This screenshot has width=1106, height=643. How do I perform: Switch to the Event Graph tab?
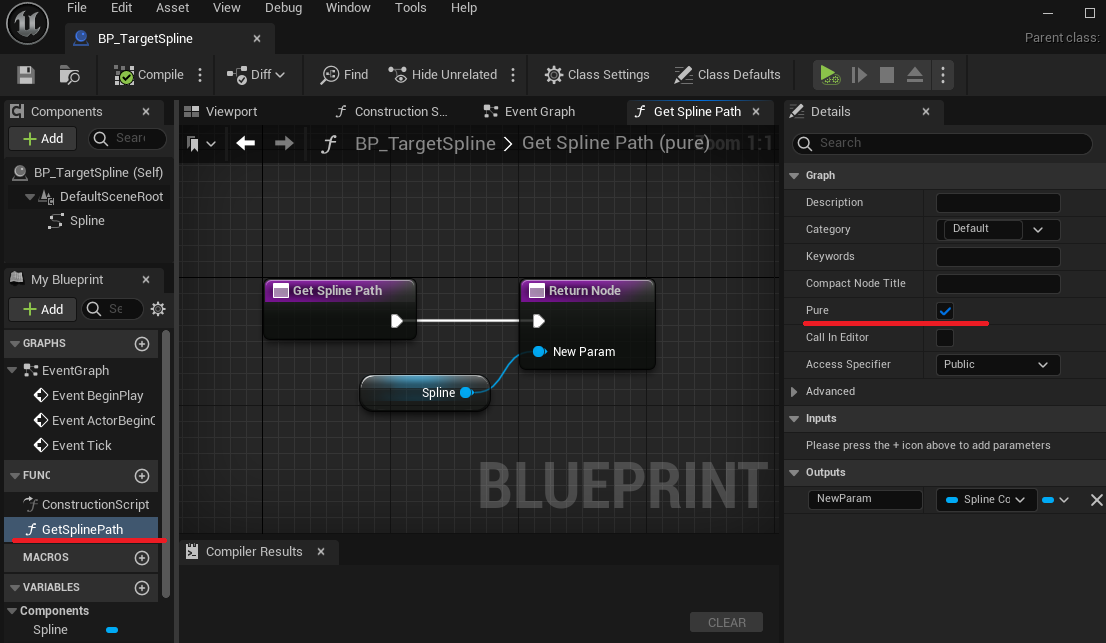click(529, 111)
